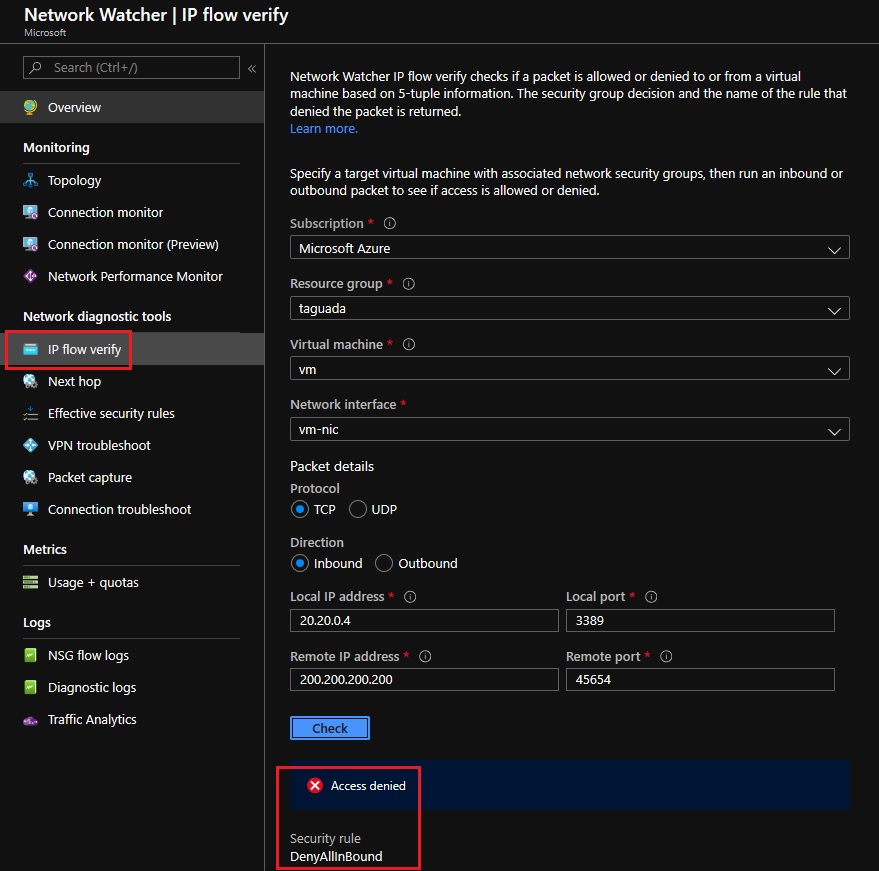Select the UDP protocol radio button
The image size is (879, 871).
(x=358, y=509)
